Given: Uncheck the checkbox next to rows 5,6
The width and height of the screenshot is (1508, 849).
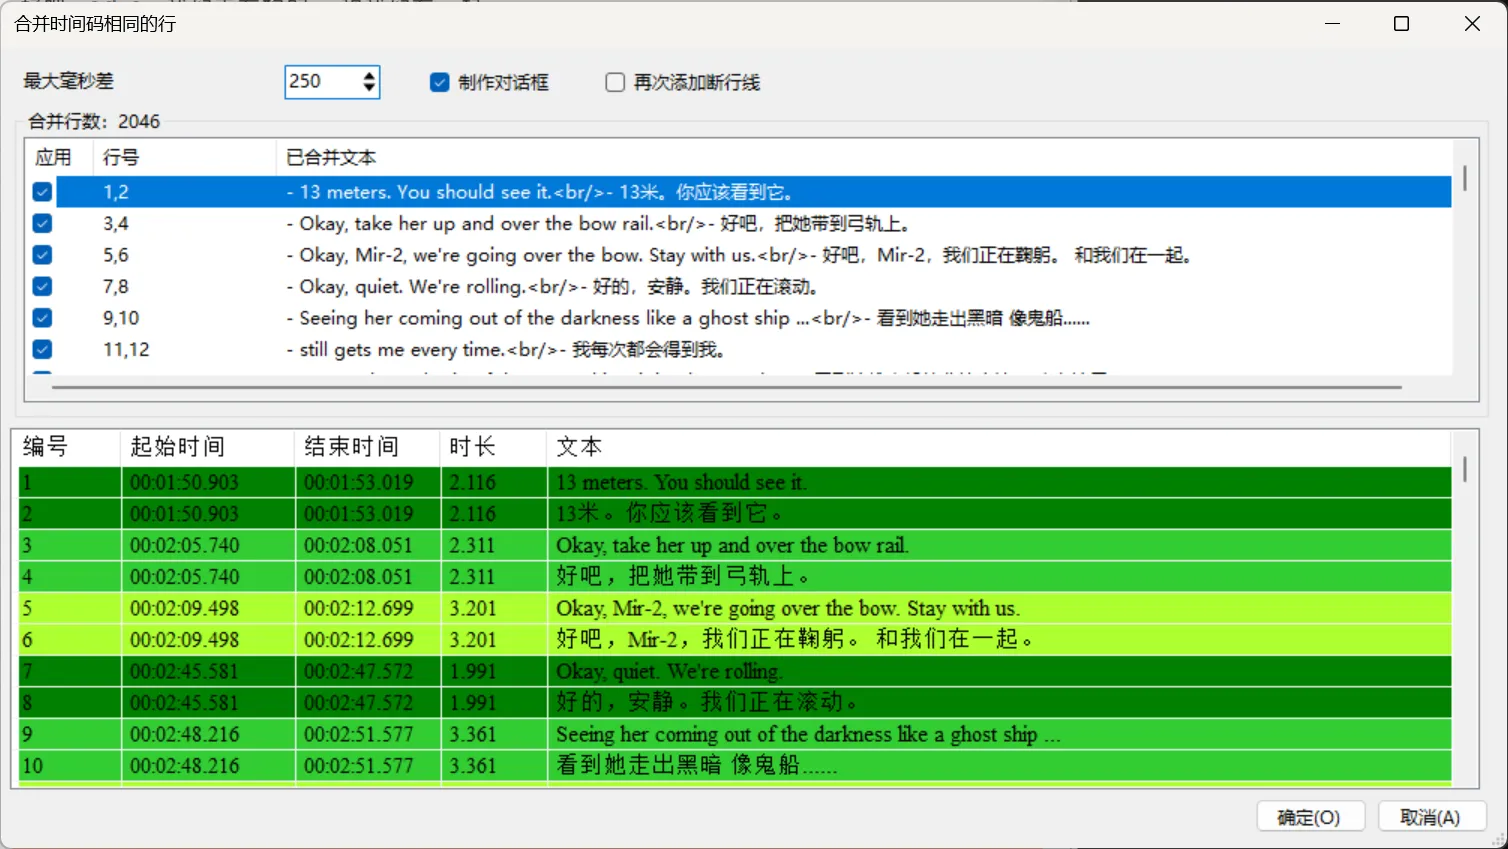Looking at the screenshot, I should (41, 254).
